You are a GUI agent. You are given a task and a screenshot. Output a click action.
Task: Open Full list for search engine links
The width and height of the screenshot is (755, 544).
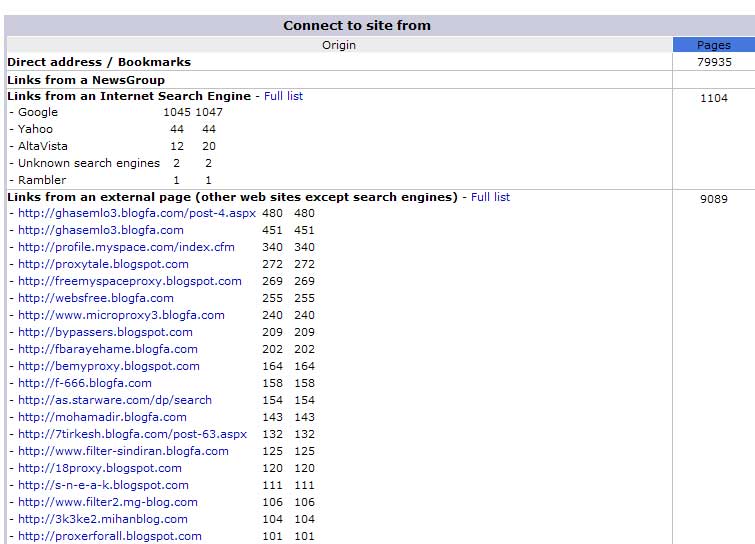click(283, 96)
